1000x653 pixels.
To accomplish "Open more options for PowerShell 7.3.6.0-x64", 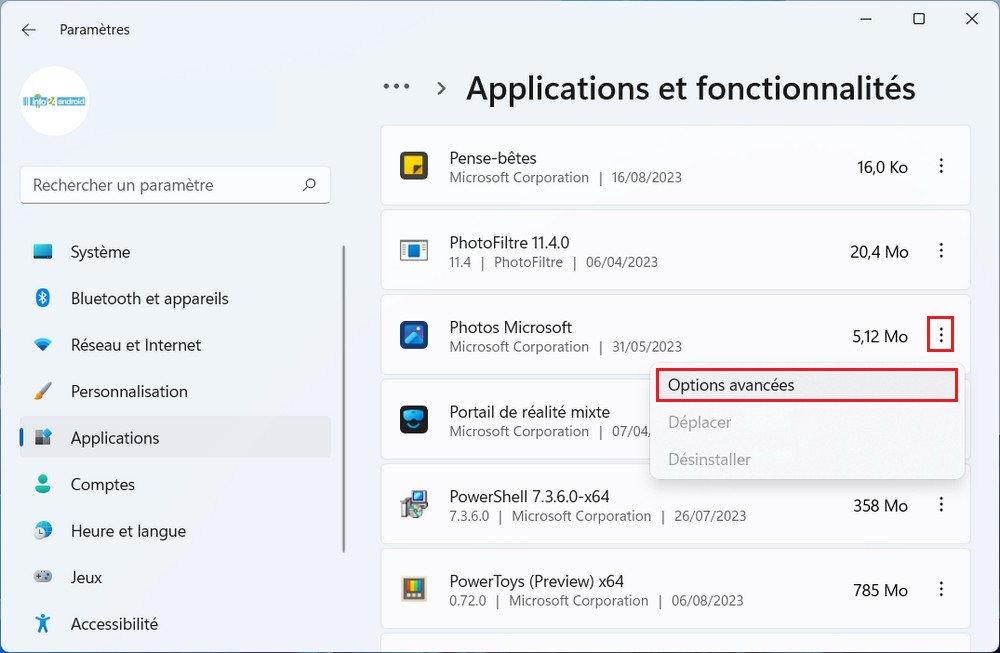I will point(941,504).
